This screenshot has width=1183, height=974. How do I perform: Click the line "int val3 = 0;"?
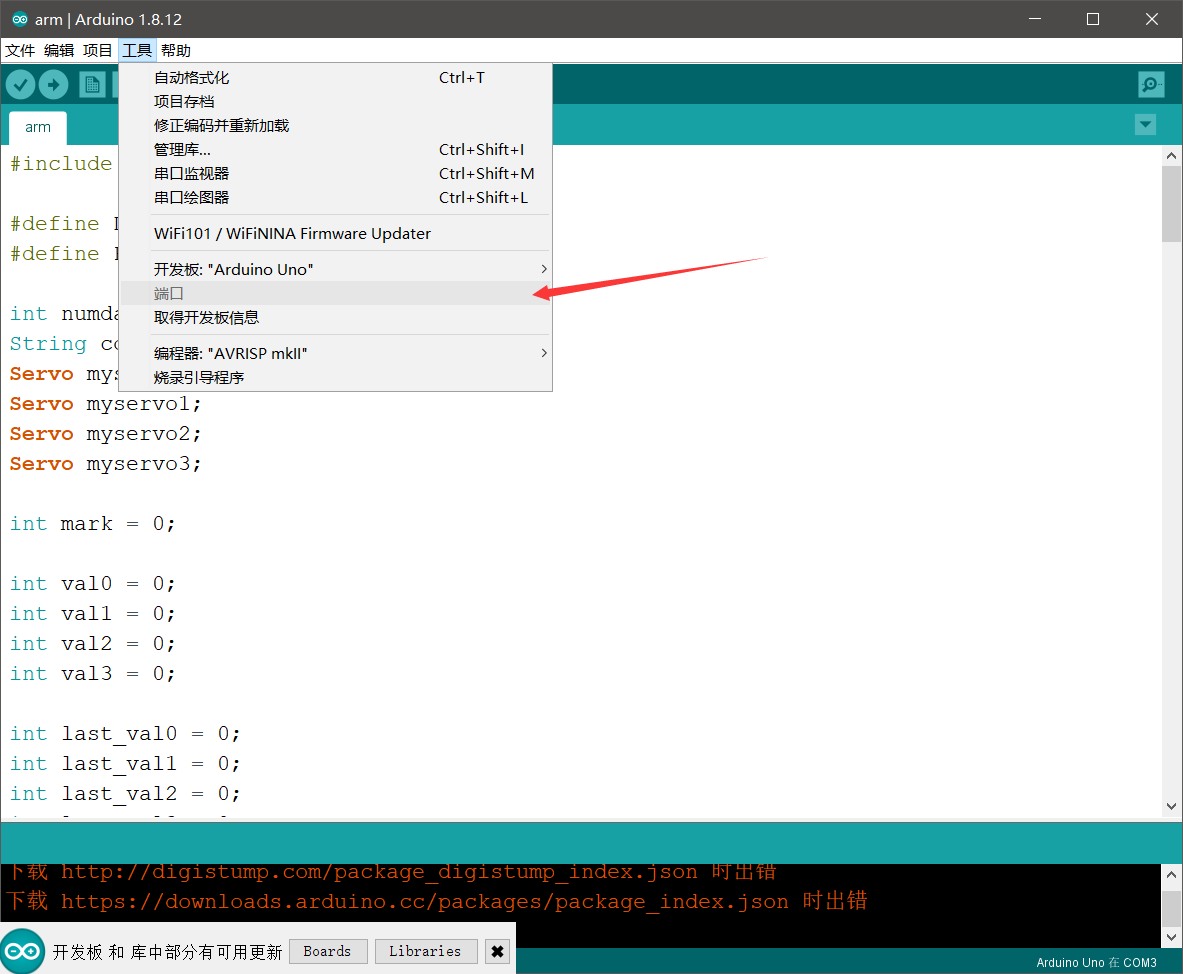(92, 673)
